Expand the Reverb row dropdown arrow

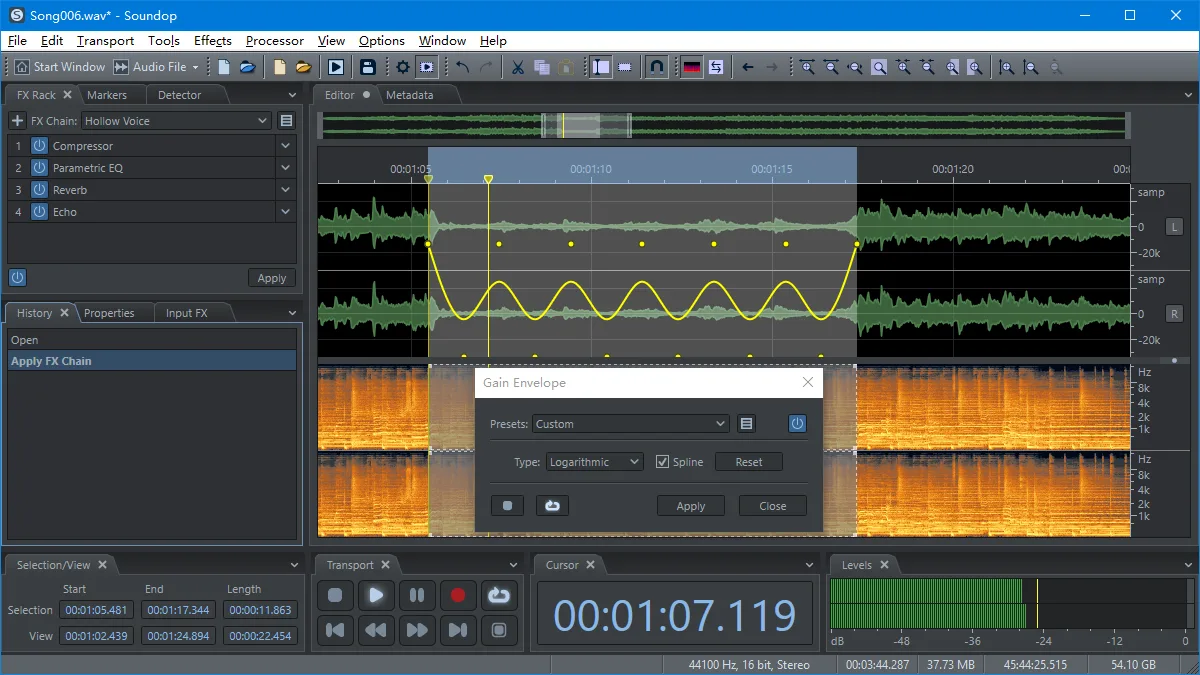point(286,190)
